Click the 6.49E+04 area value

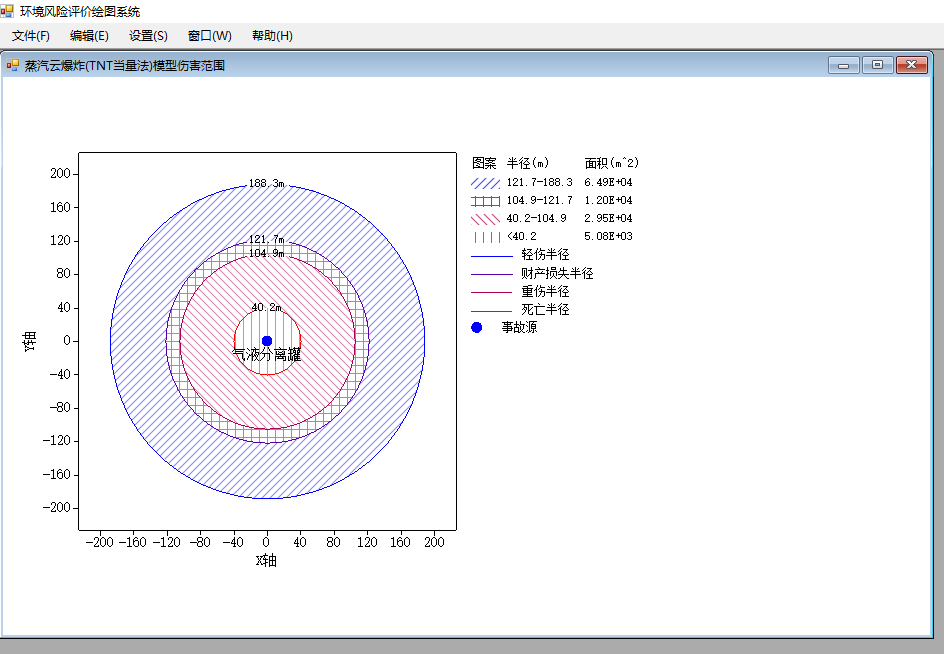point(608,182)
